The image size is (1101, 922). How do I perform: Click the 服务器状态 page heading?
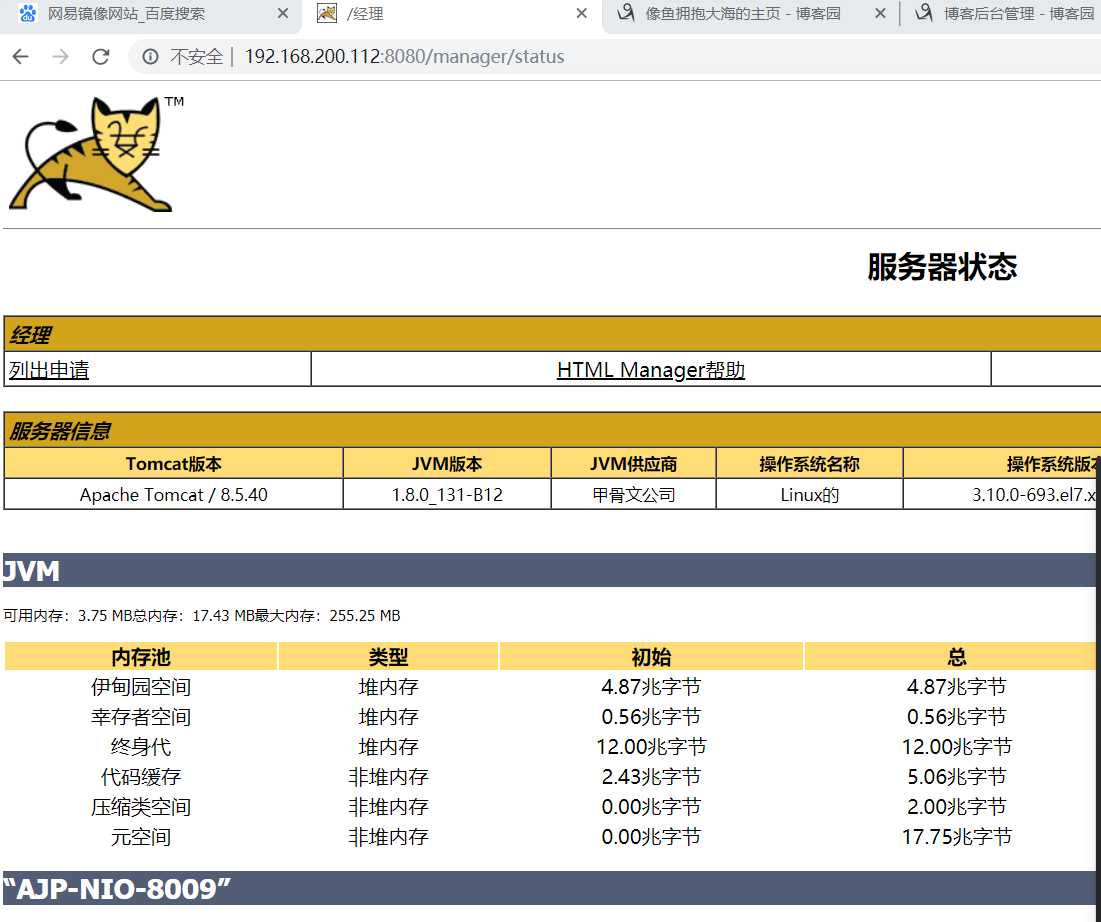pyautogui.click(x=942, y=267)
